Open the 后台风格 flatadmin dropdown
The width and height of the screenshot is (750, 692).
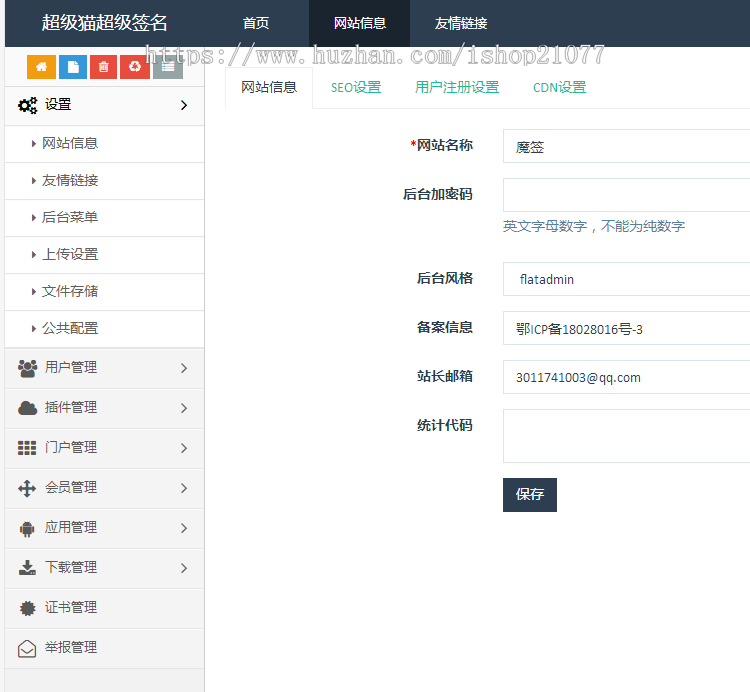(x=626, y=279)
